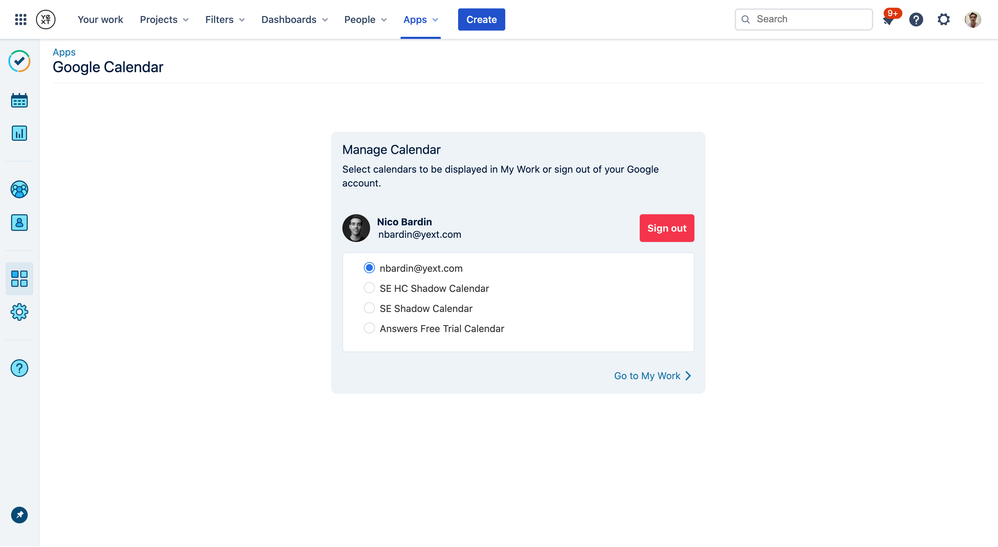Click the Nico Bardin name text

click(x=404, y=222)
